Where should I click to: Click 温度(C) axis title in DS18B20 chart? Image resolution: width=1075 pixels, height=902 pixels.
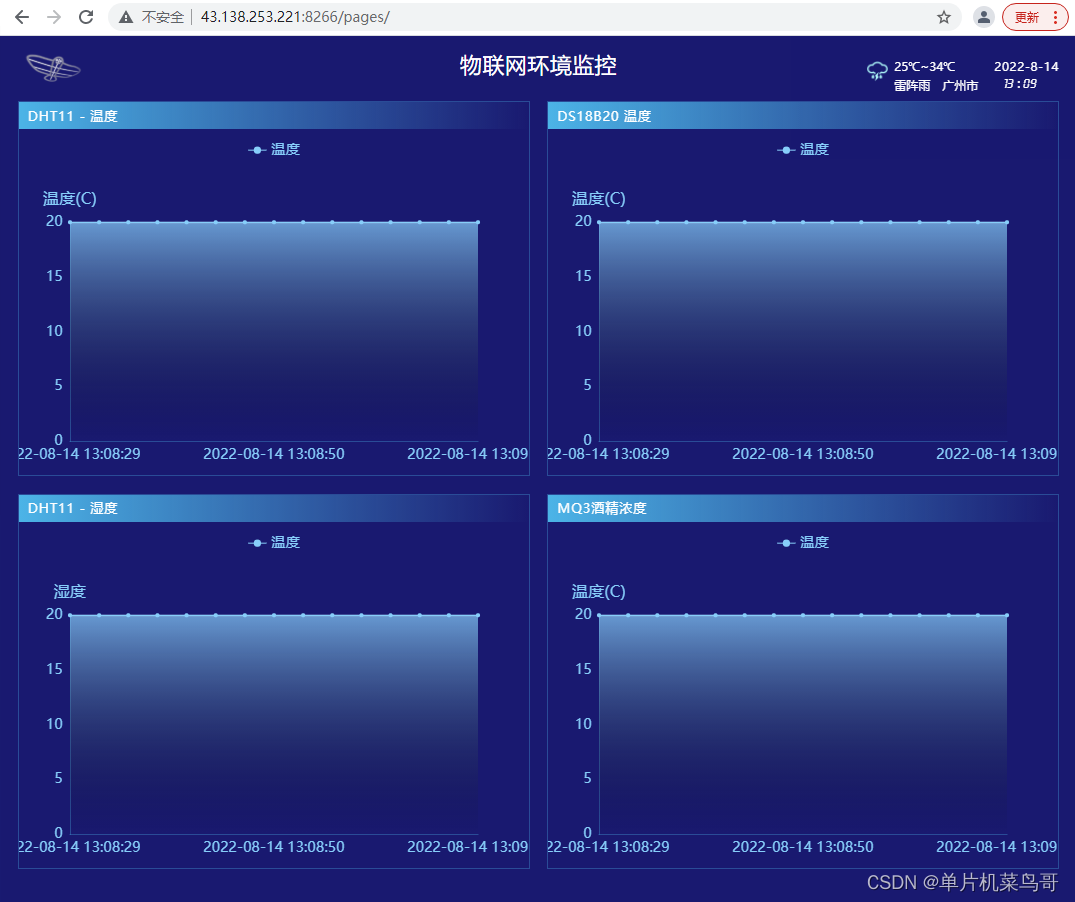(x=599, y=199)
